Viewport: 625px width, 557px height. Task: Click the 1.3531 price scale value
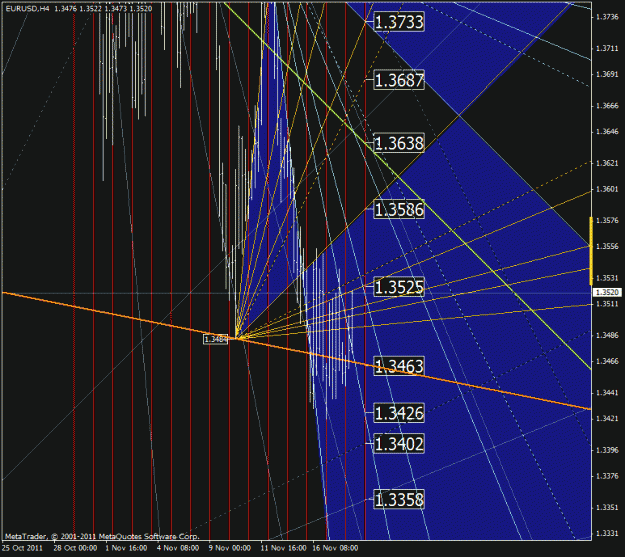607,278
